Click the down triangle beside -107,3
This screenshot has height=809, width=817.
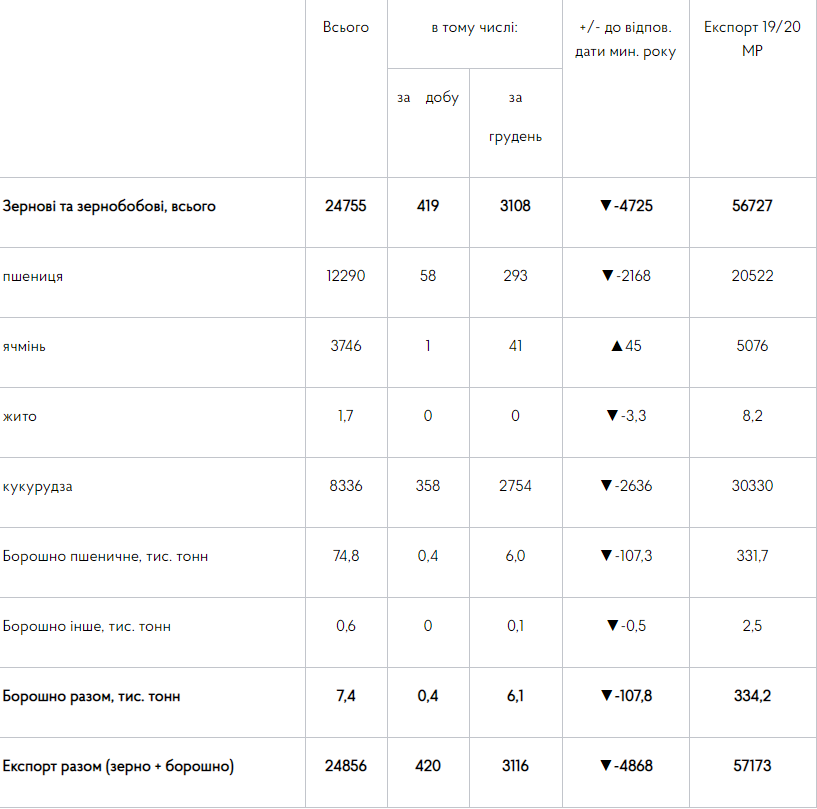[605, 556]
